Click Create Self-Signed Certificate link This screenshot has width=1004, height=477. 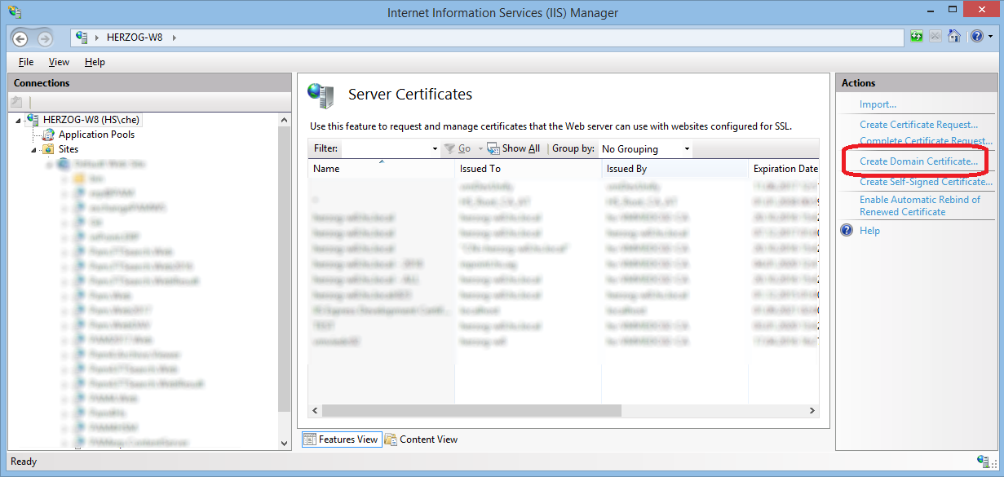[925, 181]
